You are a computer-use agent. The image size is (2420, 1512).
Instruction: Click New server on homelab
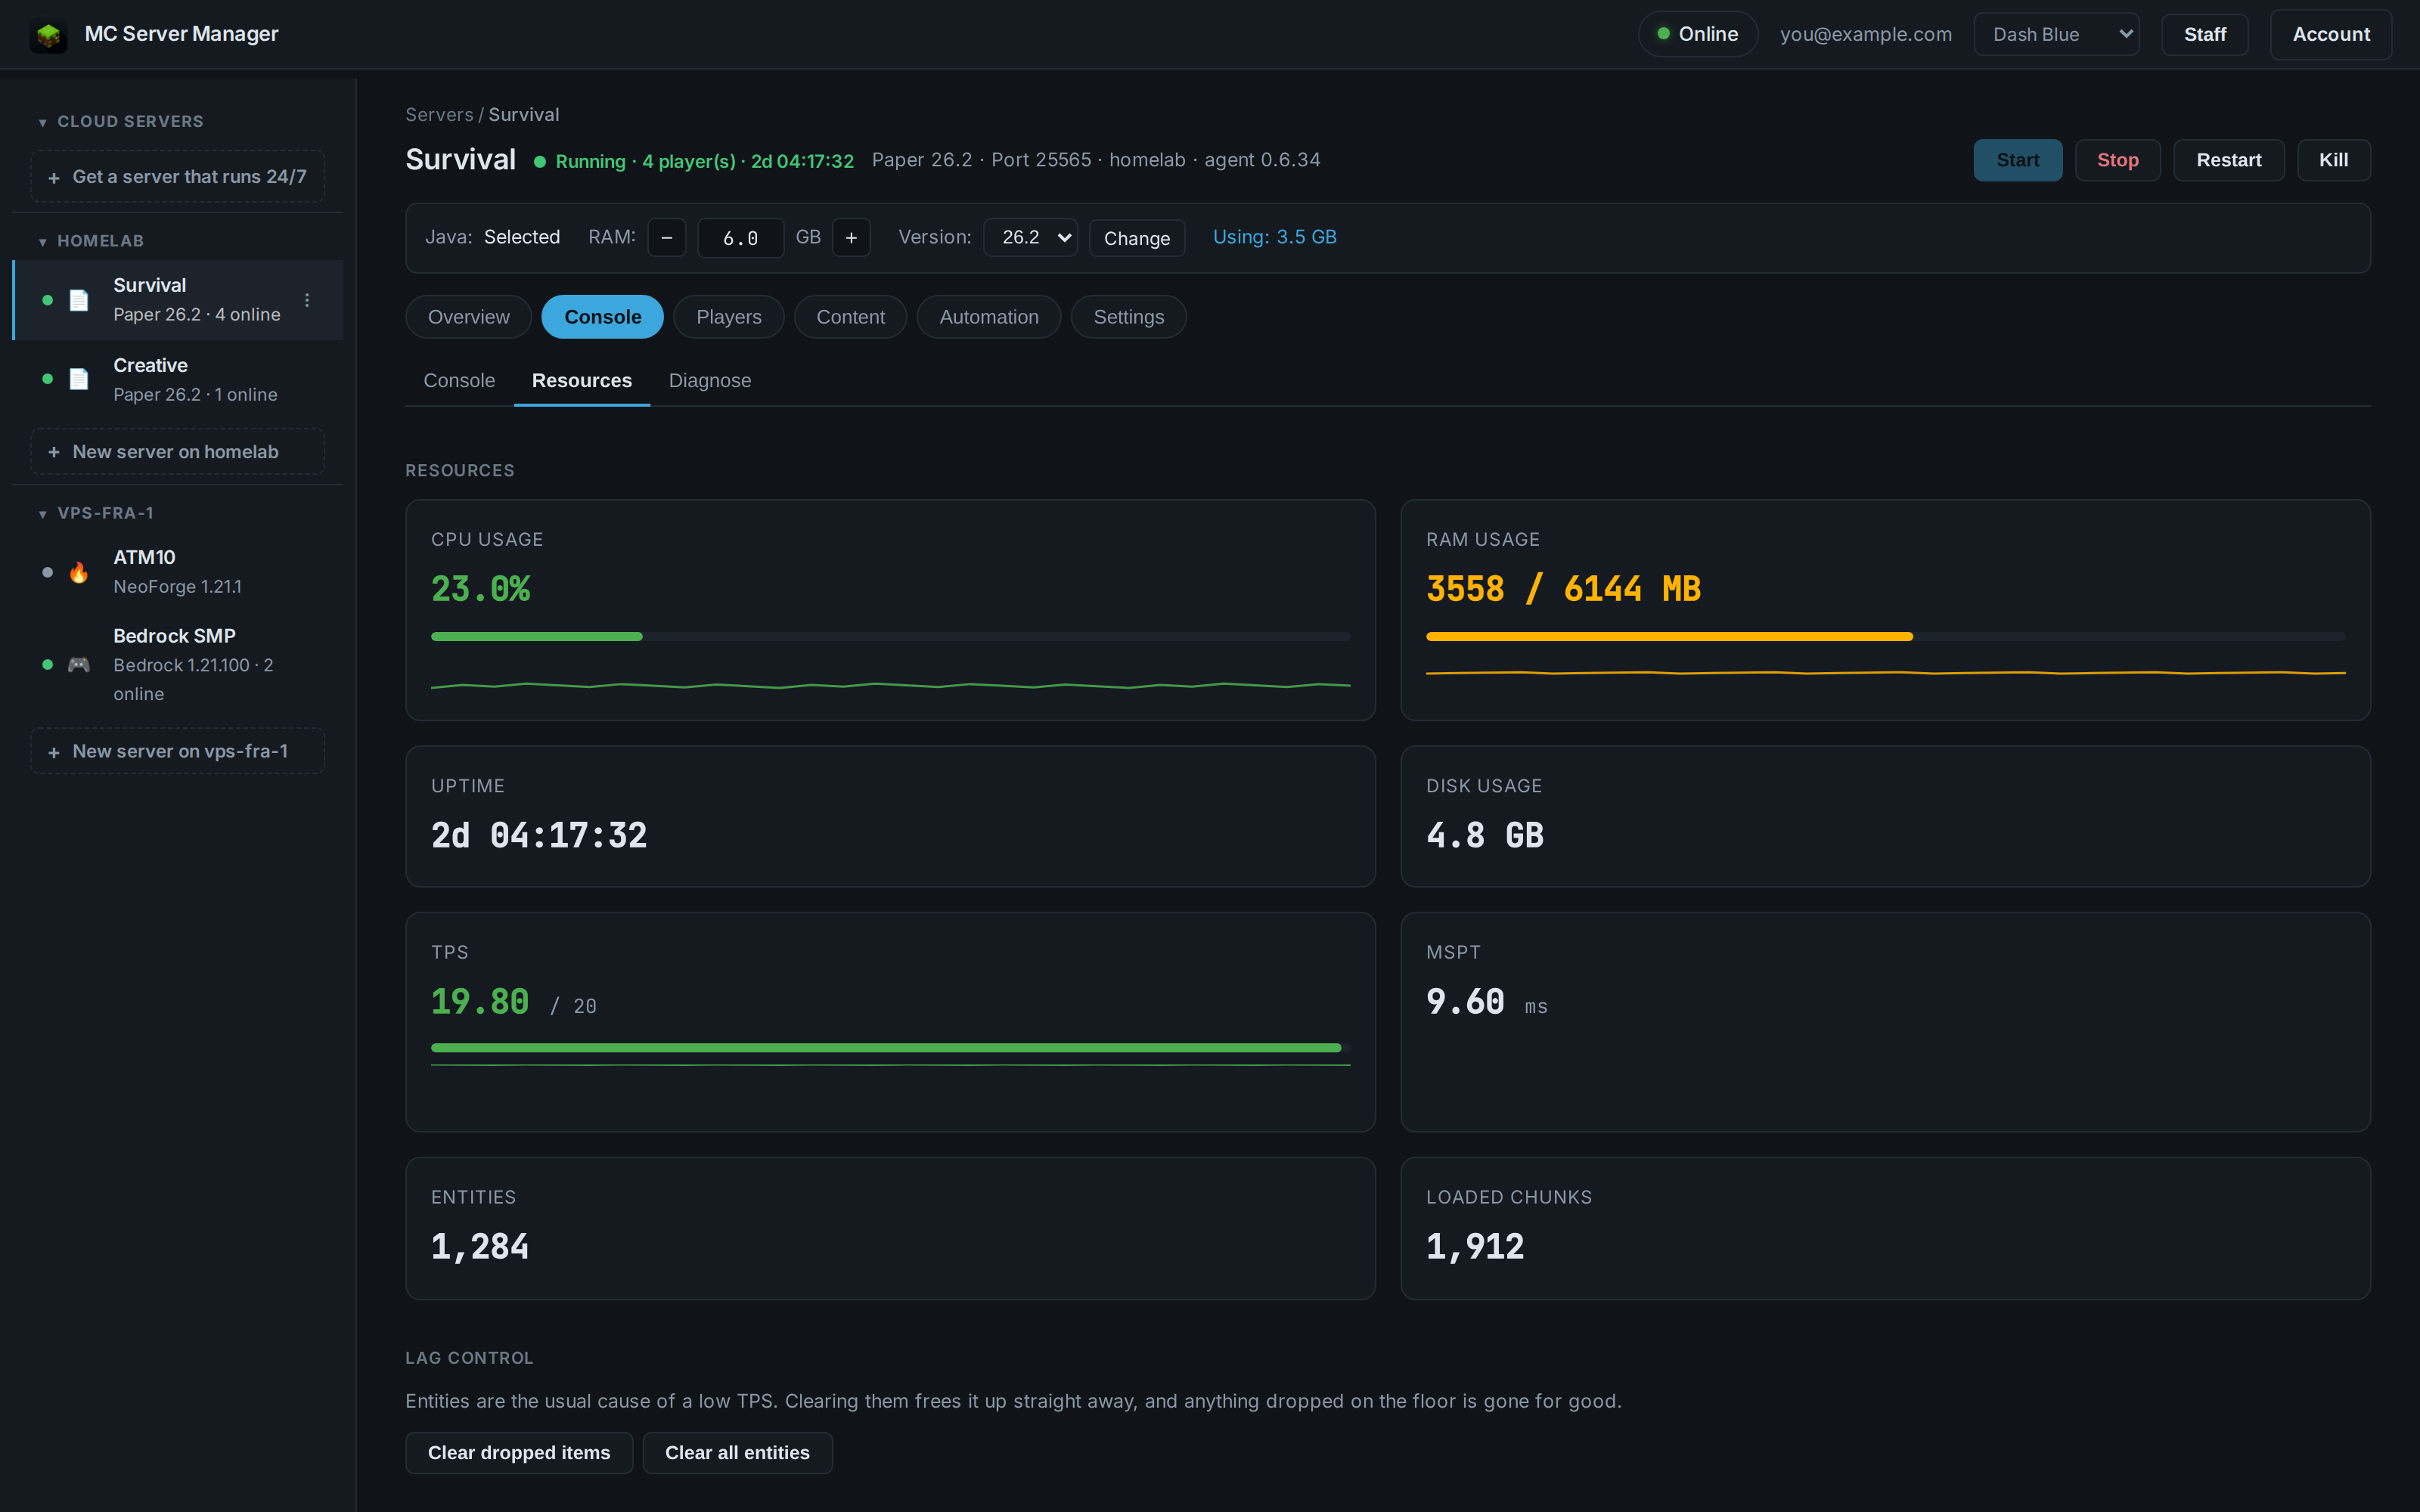point(177,452)
